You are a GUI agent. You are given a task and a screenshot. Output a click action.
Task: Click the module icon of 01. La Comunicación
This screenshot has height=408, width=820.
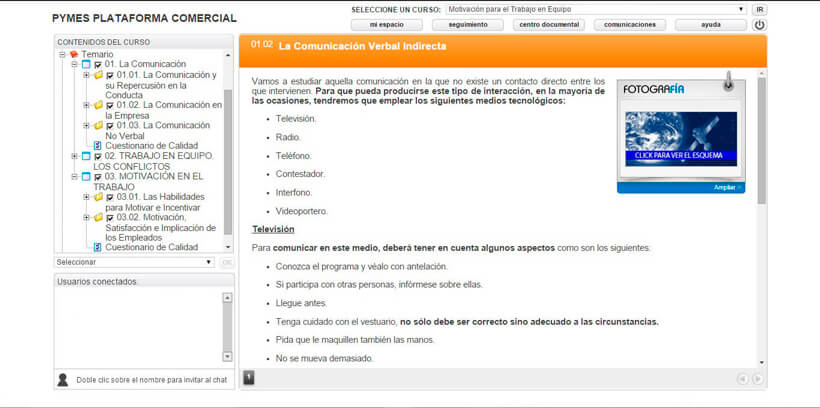(x=86, y=64)
